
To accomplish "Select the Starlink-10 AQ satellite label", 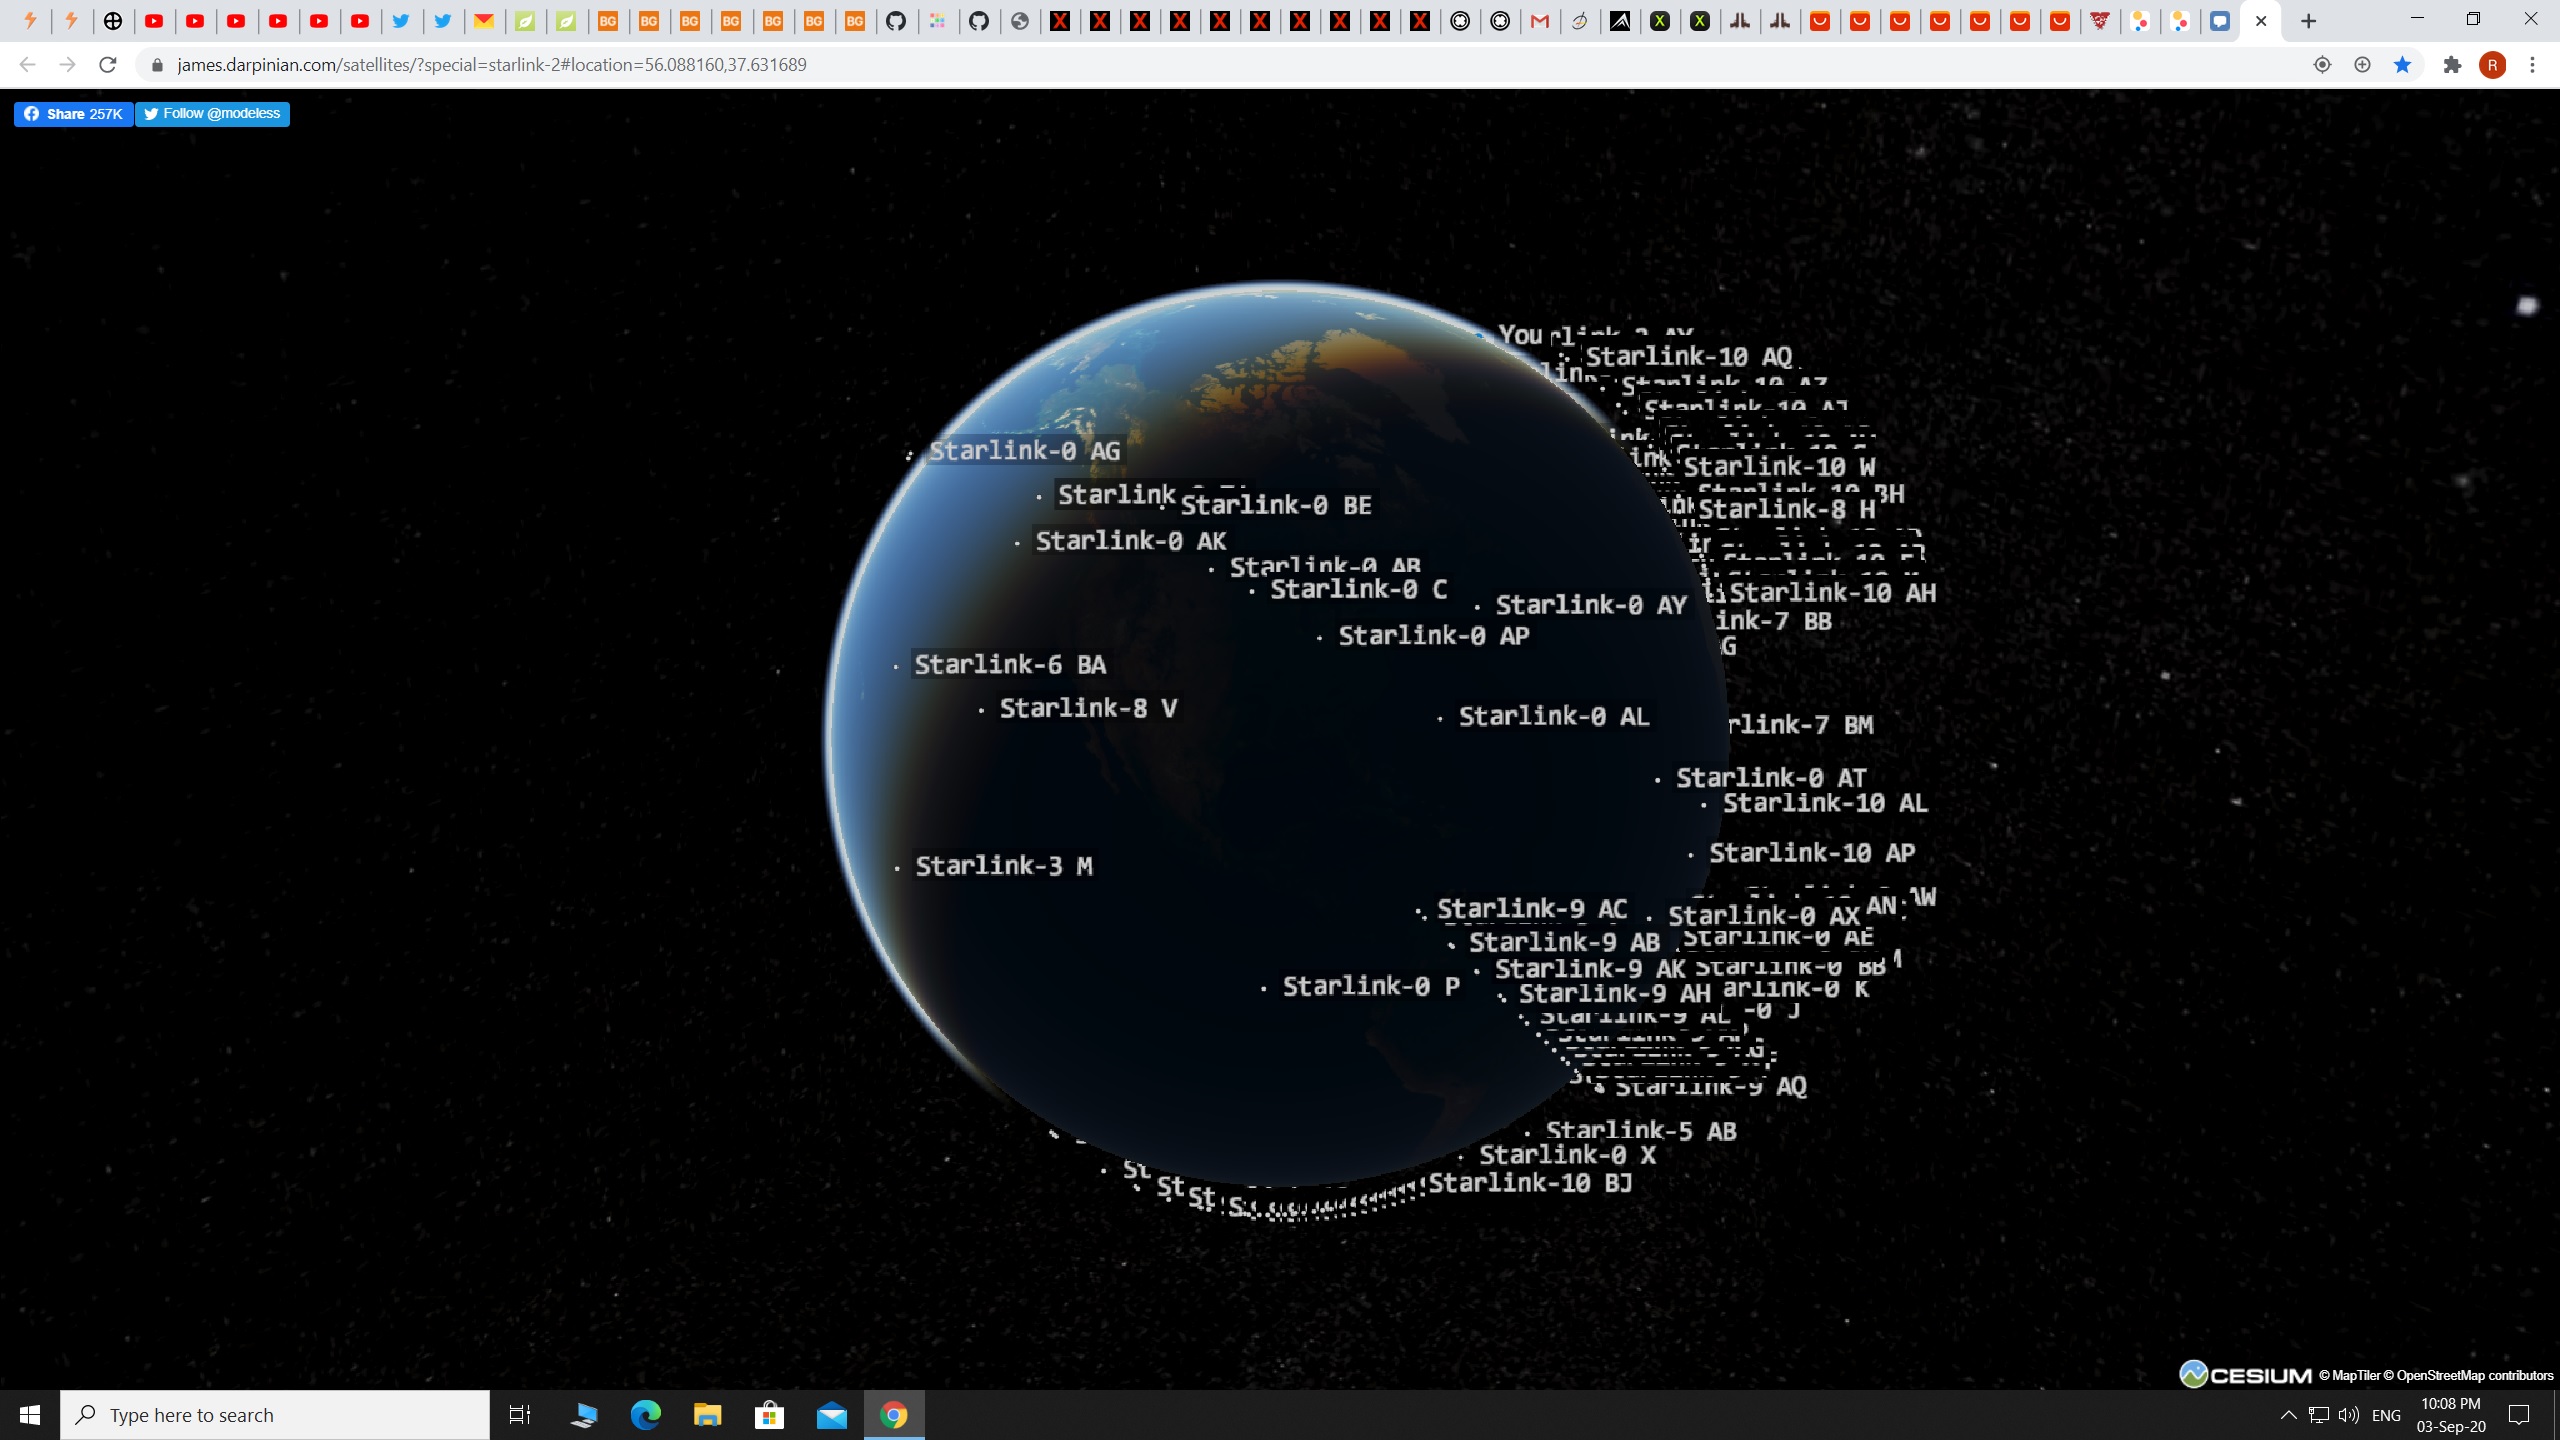I will click(x=1689, y=356).
